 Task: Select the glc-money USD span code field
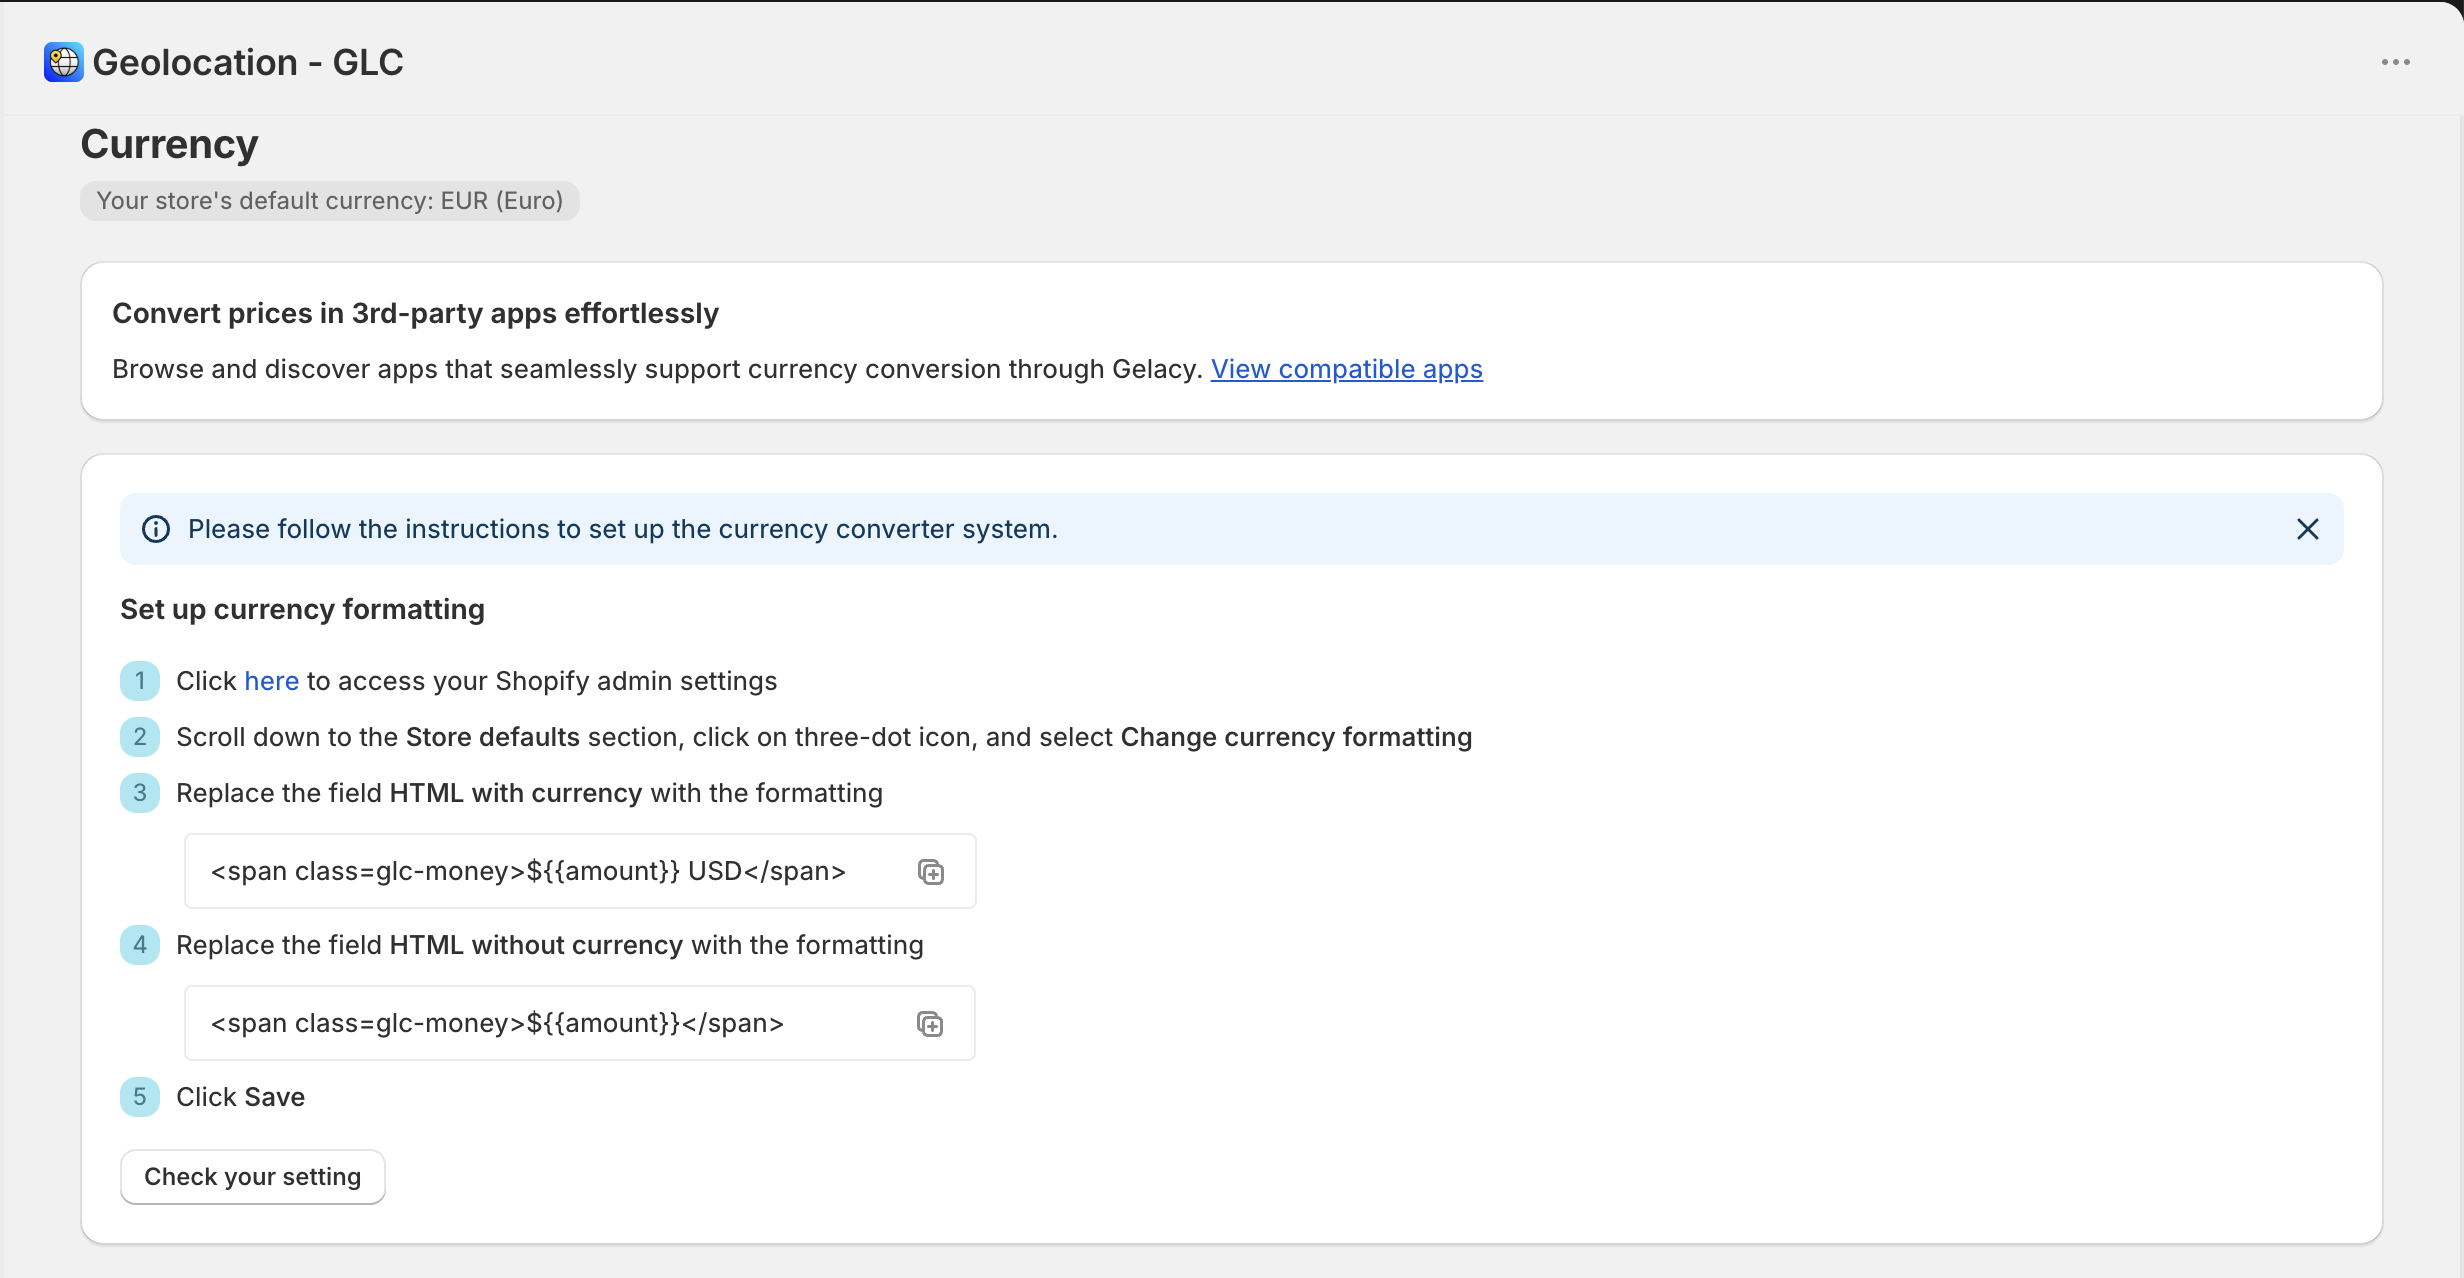click(580, 871)
